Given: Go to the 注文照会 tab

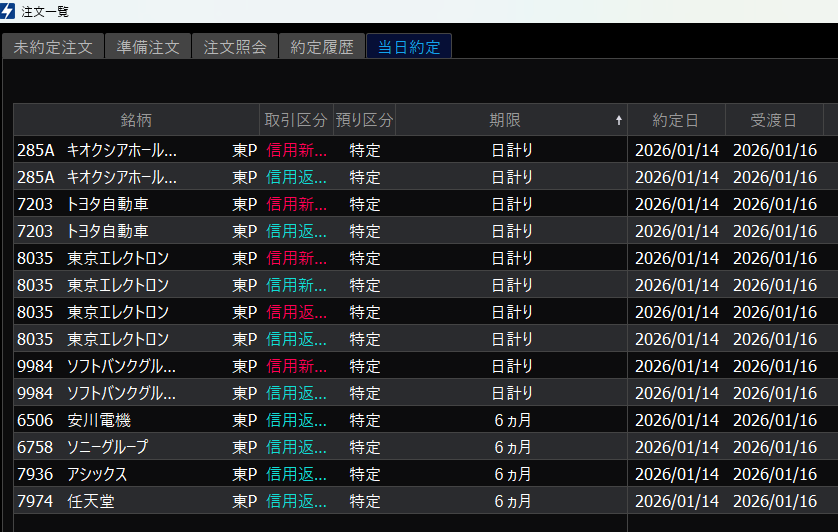Looking at the screenshot, I should (234, 47).
